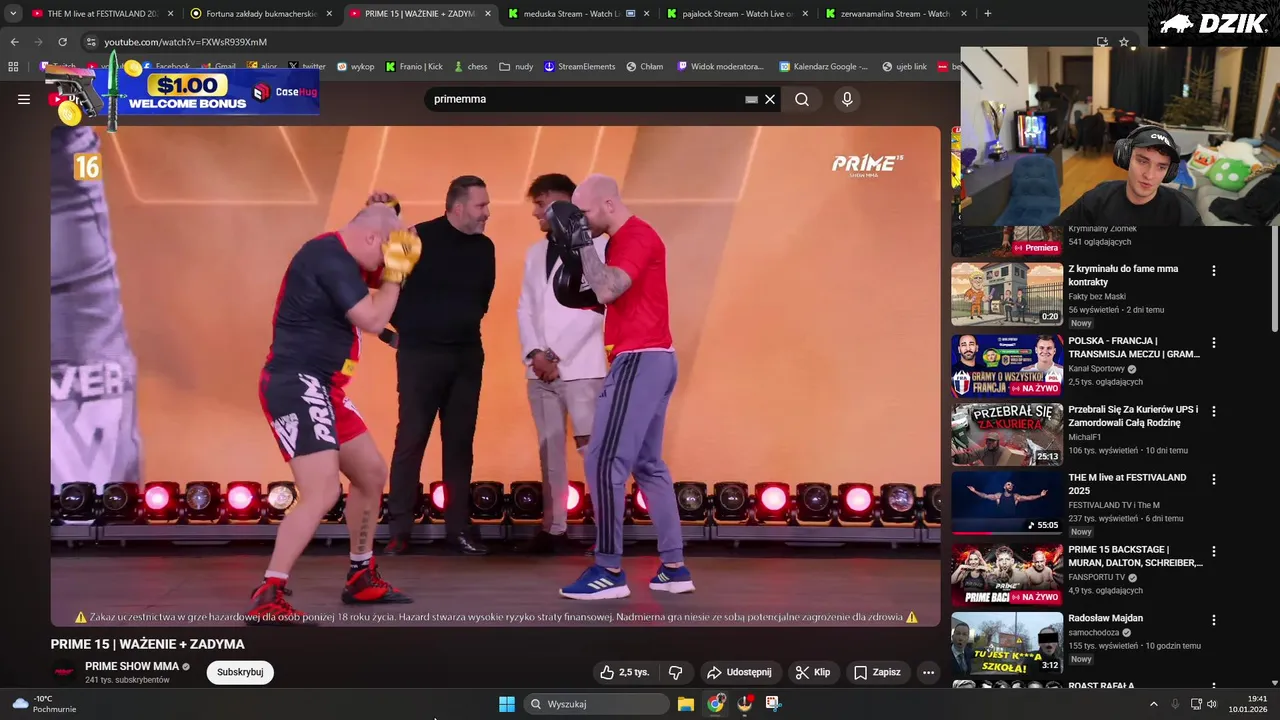Subscribe to PRIME SHOW MMA with Subskrybuj
The width and height of the screenshot is (1280, 720).
(x=240, y=672)
